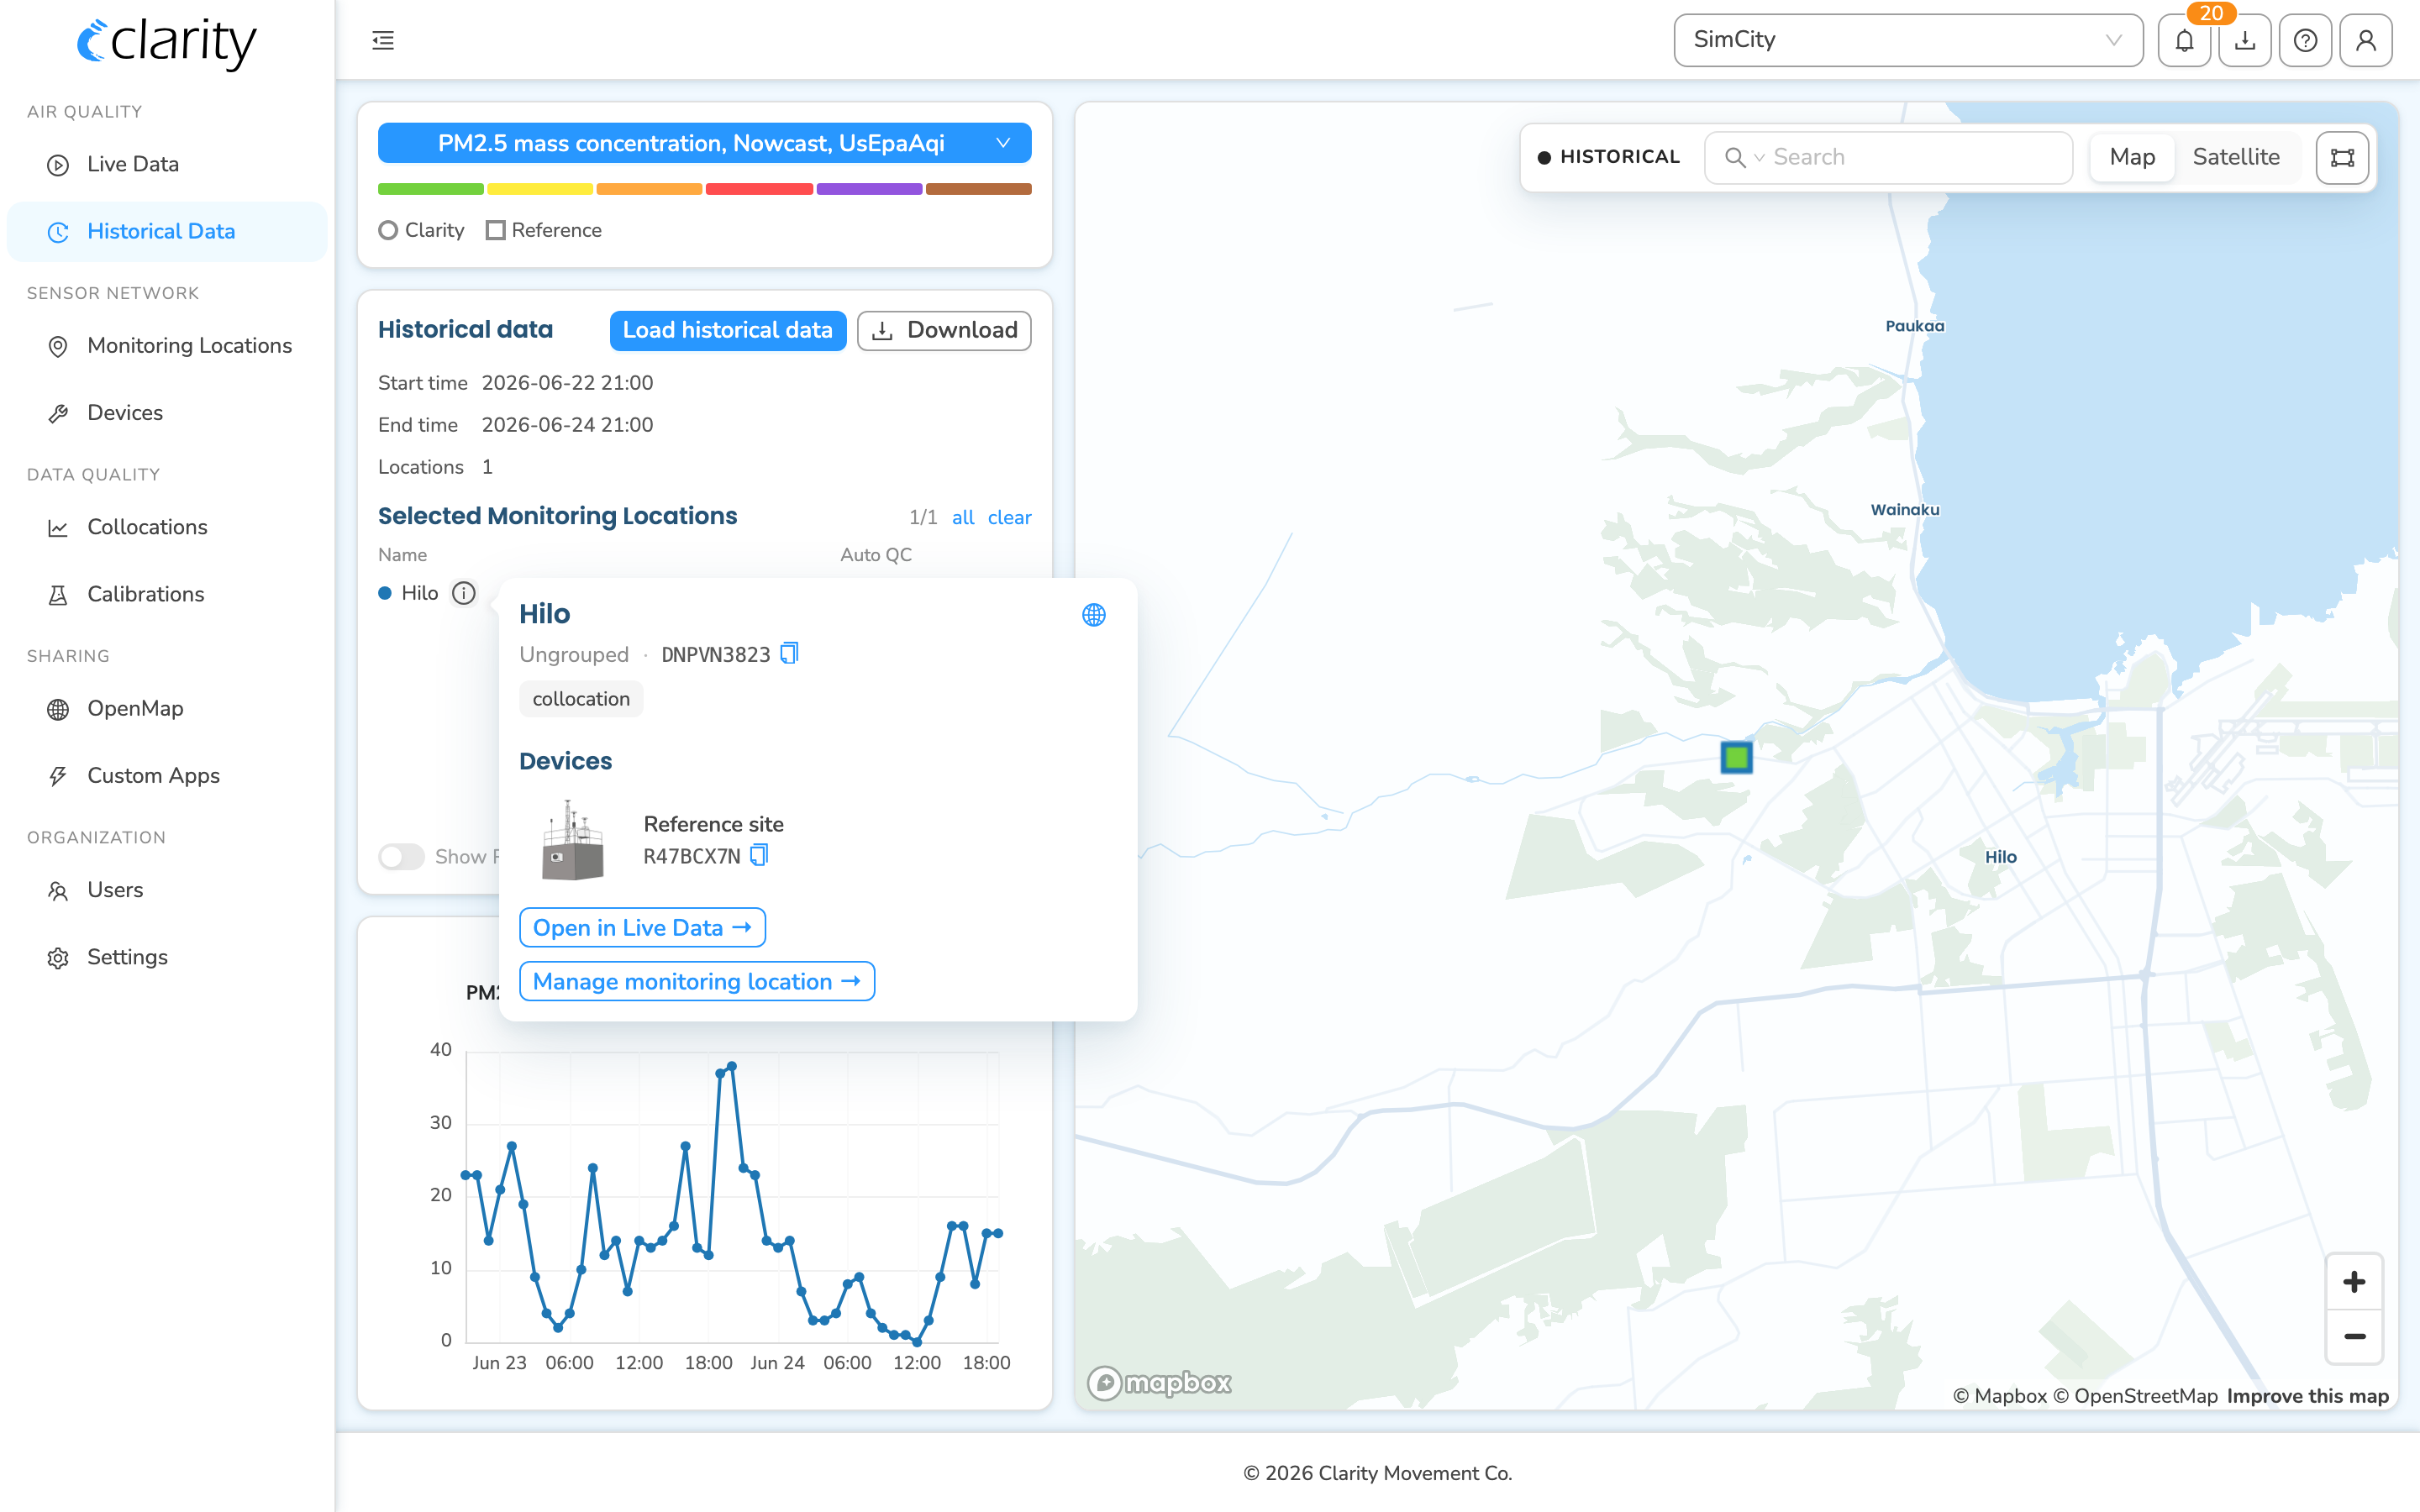The image size is (2420, 1512).
Task: Click Manage monitoring location
Action: click(697, 981)
